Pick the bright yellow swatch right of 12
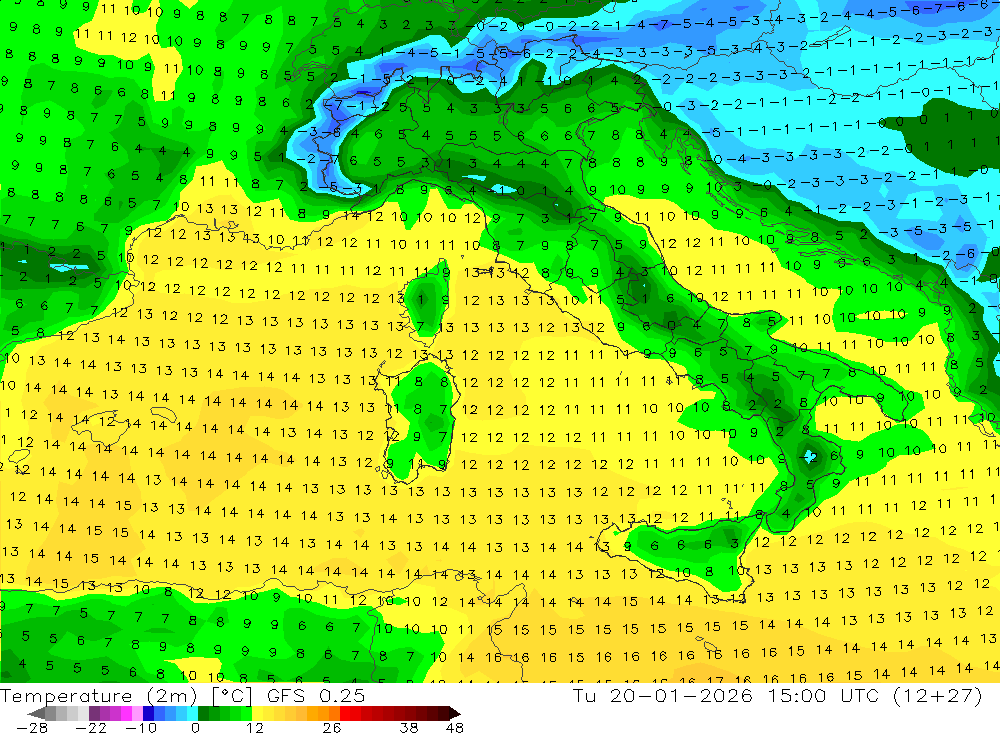 (x=258, y=713)
